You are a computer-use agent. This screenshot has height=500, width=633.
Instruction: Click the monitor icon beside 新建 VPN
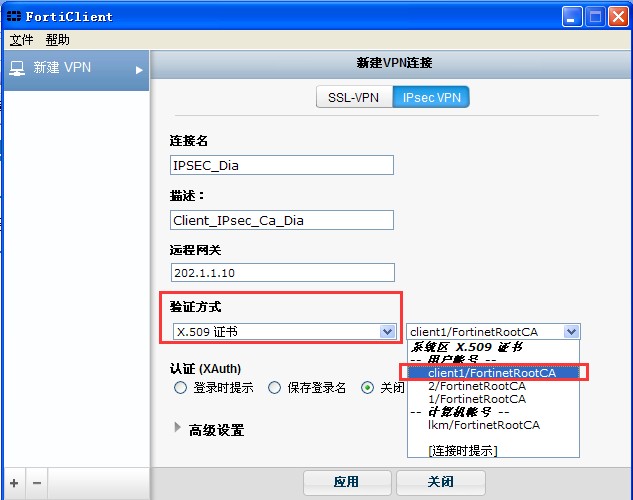click(17, 68)
